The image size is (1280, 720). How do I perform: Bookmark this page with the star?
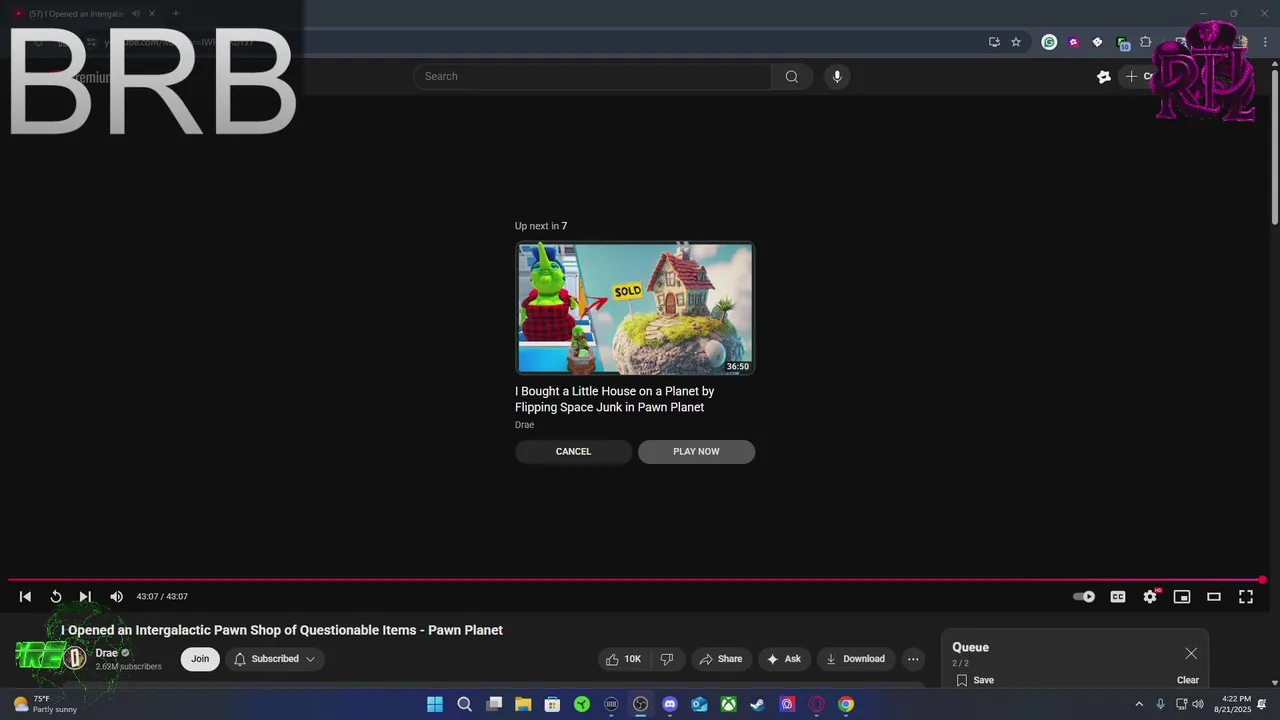tap(1016, 42)
